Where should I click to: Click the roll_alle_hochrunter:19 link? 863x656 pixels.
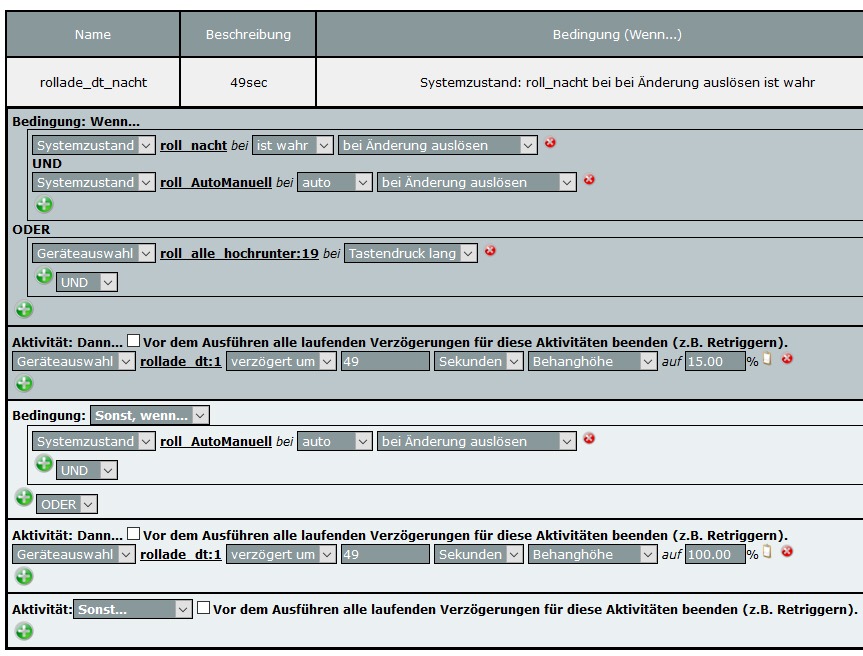click(x=239, y=253)
